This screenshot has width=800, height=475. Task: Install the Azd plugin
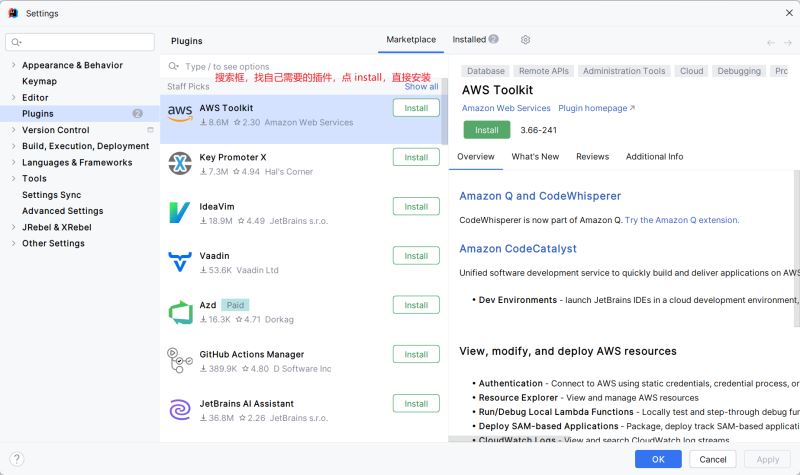[416, 305]
